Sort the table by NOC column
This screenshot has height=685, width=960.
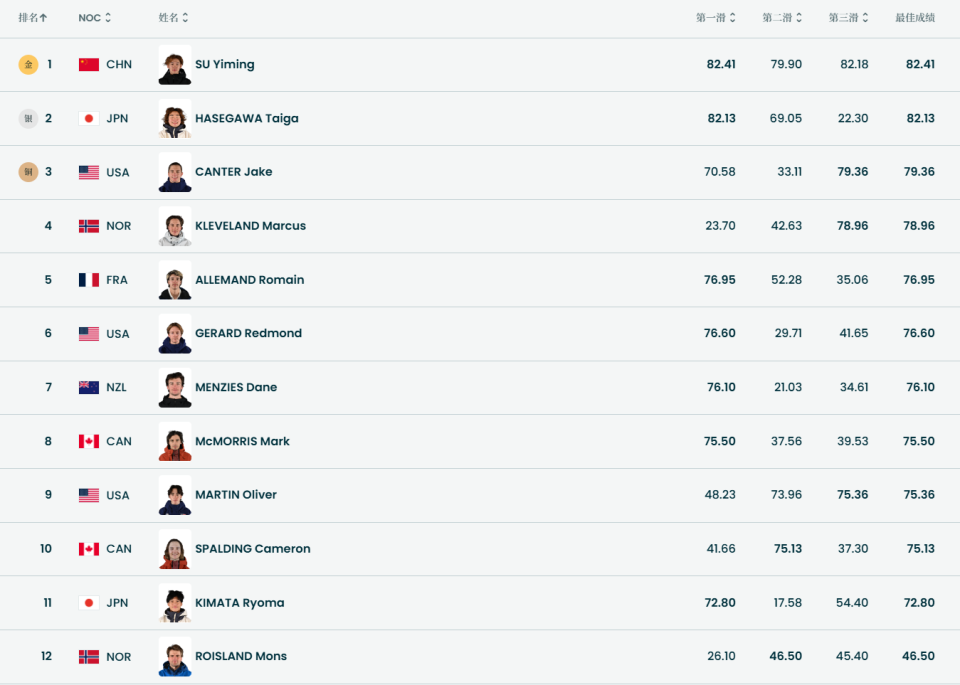click(95, 18)
